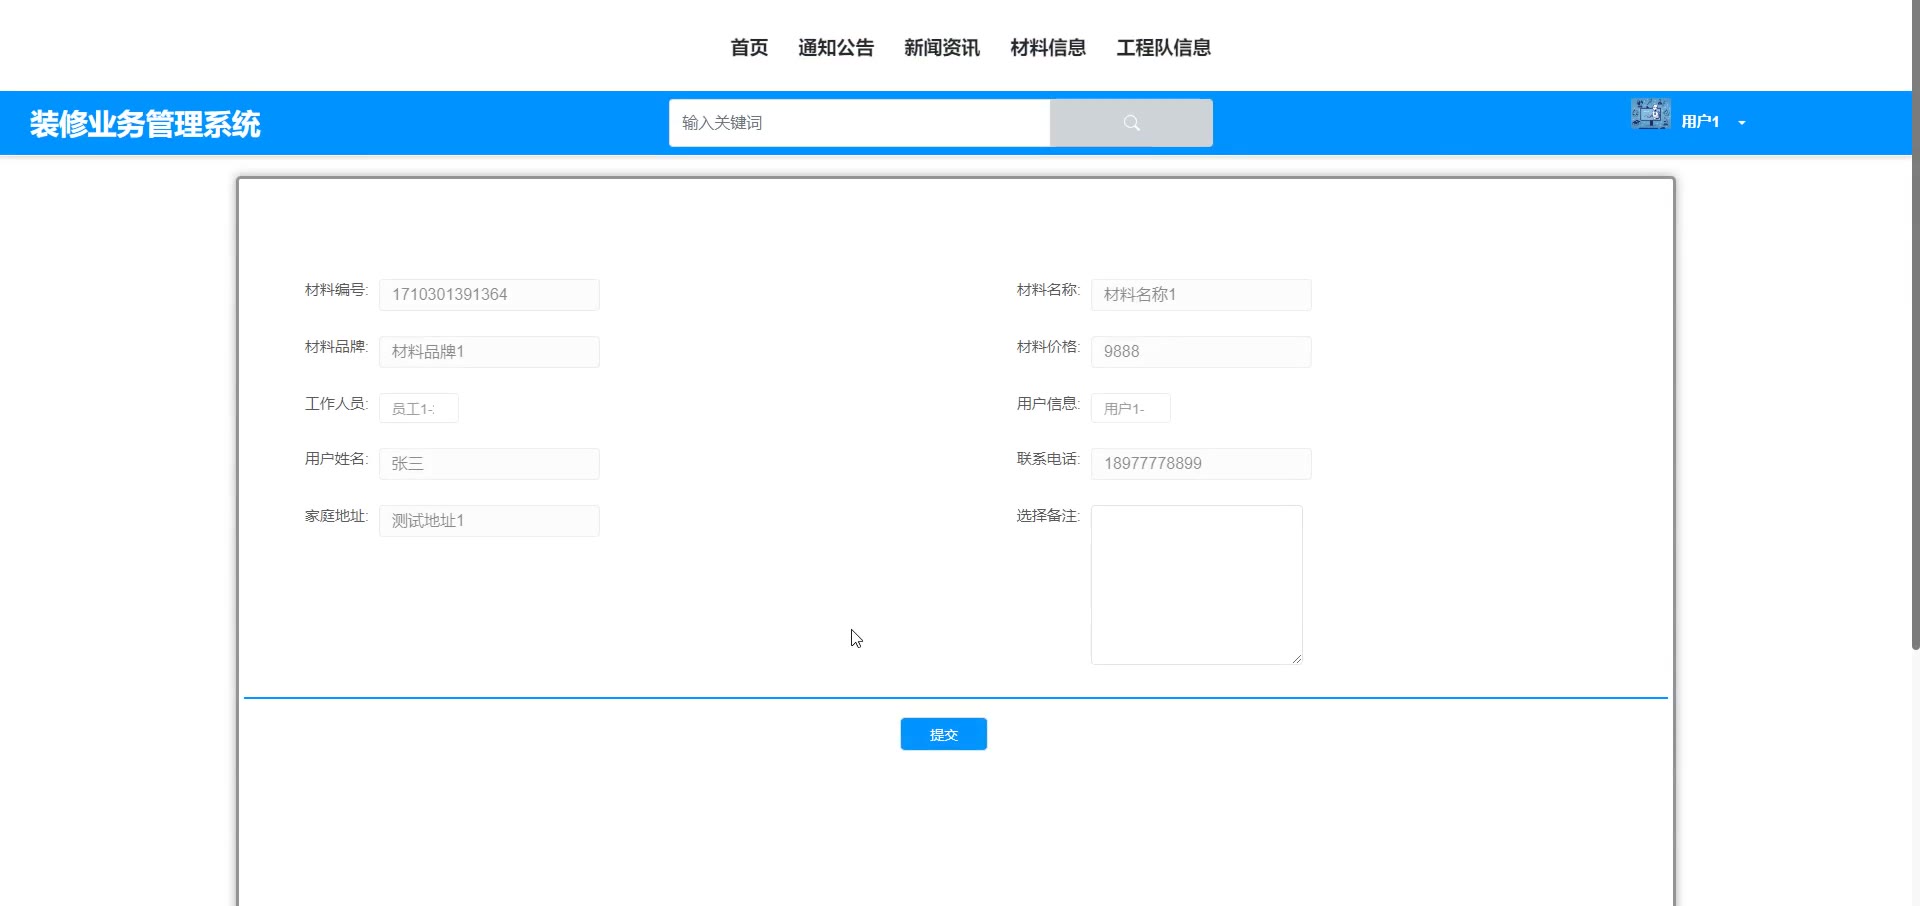Click the 用户姓名 field 张三
Image resolution: width=1920 pixels, height=906 pixels.
489,464
